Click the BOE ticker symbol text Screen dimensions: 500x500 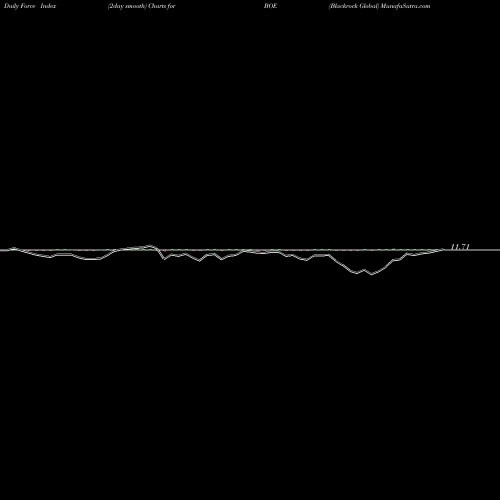[270, 6]
